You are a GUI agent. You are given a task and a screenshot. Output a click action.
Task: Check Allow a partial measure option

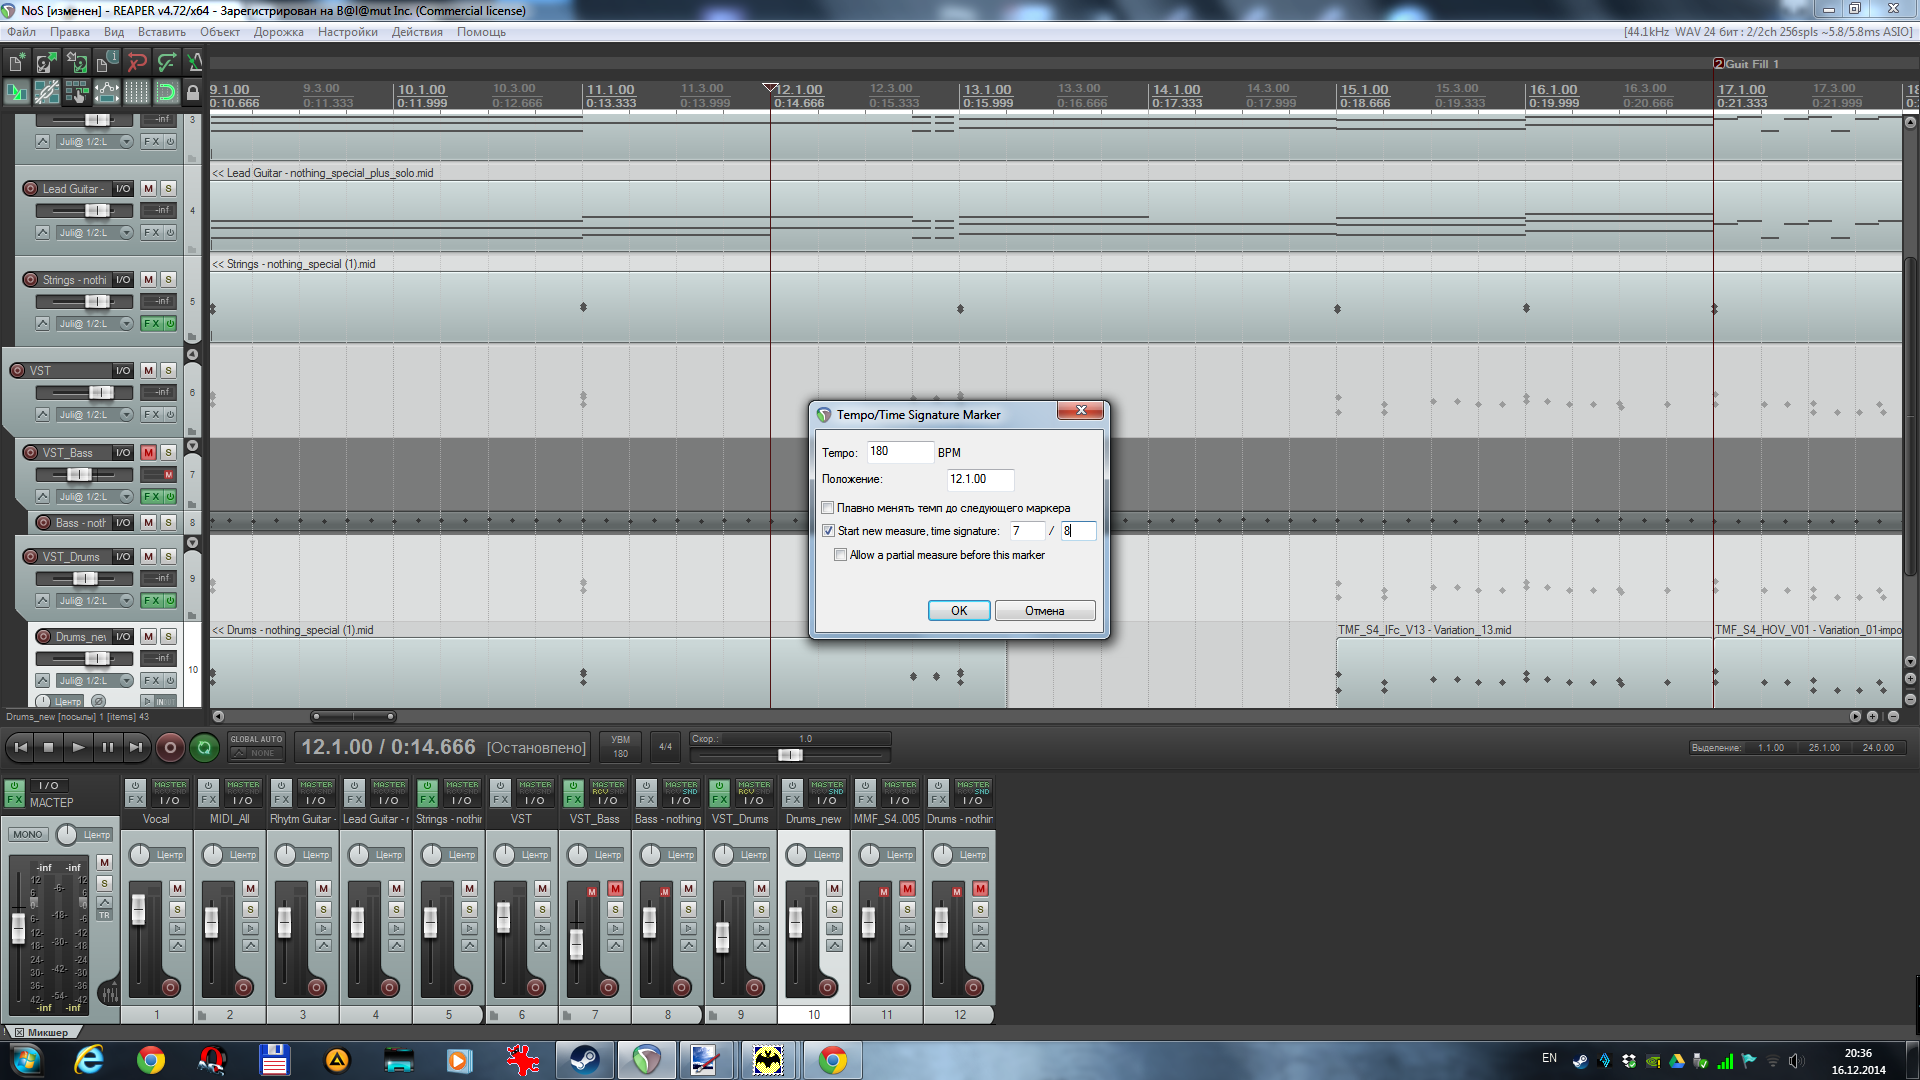point(840,555)
